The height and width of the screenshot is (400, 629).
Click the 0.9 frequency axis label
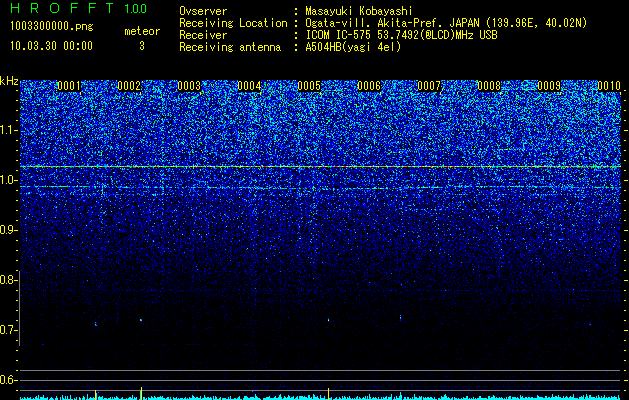coord(8,230)
